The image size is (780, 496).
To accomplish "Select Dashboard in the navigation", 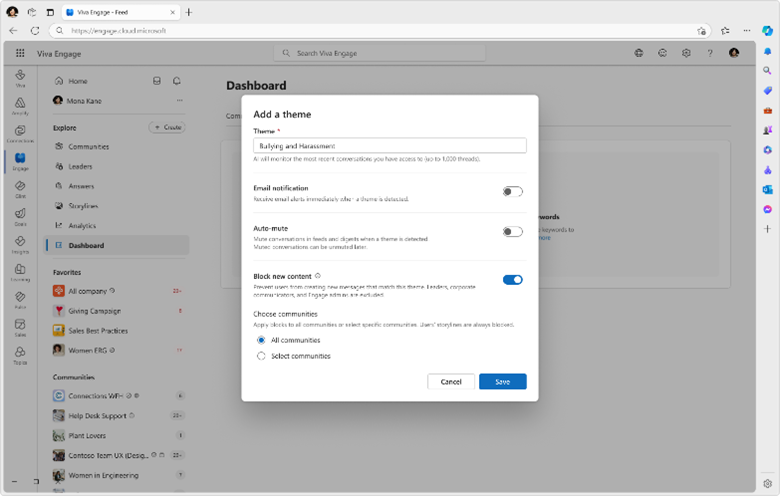I will [117, 245].
